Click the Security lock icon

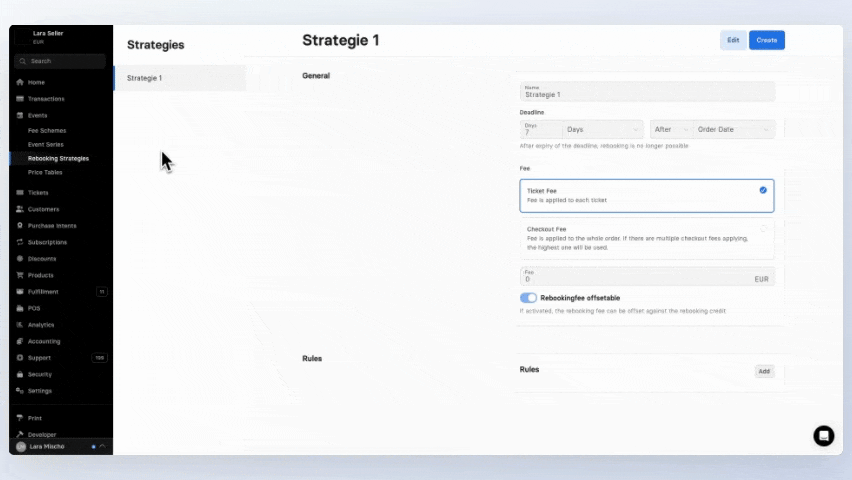pyautogui.click(x=20, y=374)
